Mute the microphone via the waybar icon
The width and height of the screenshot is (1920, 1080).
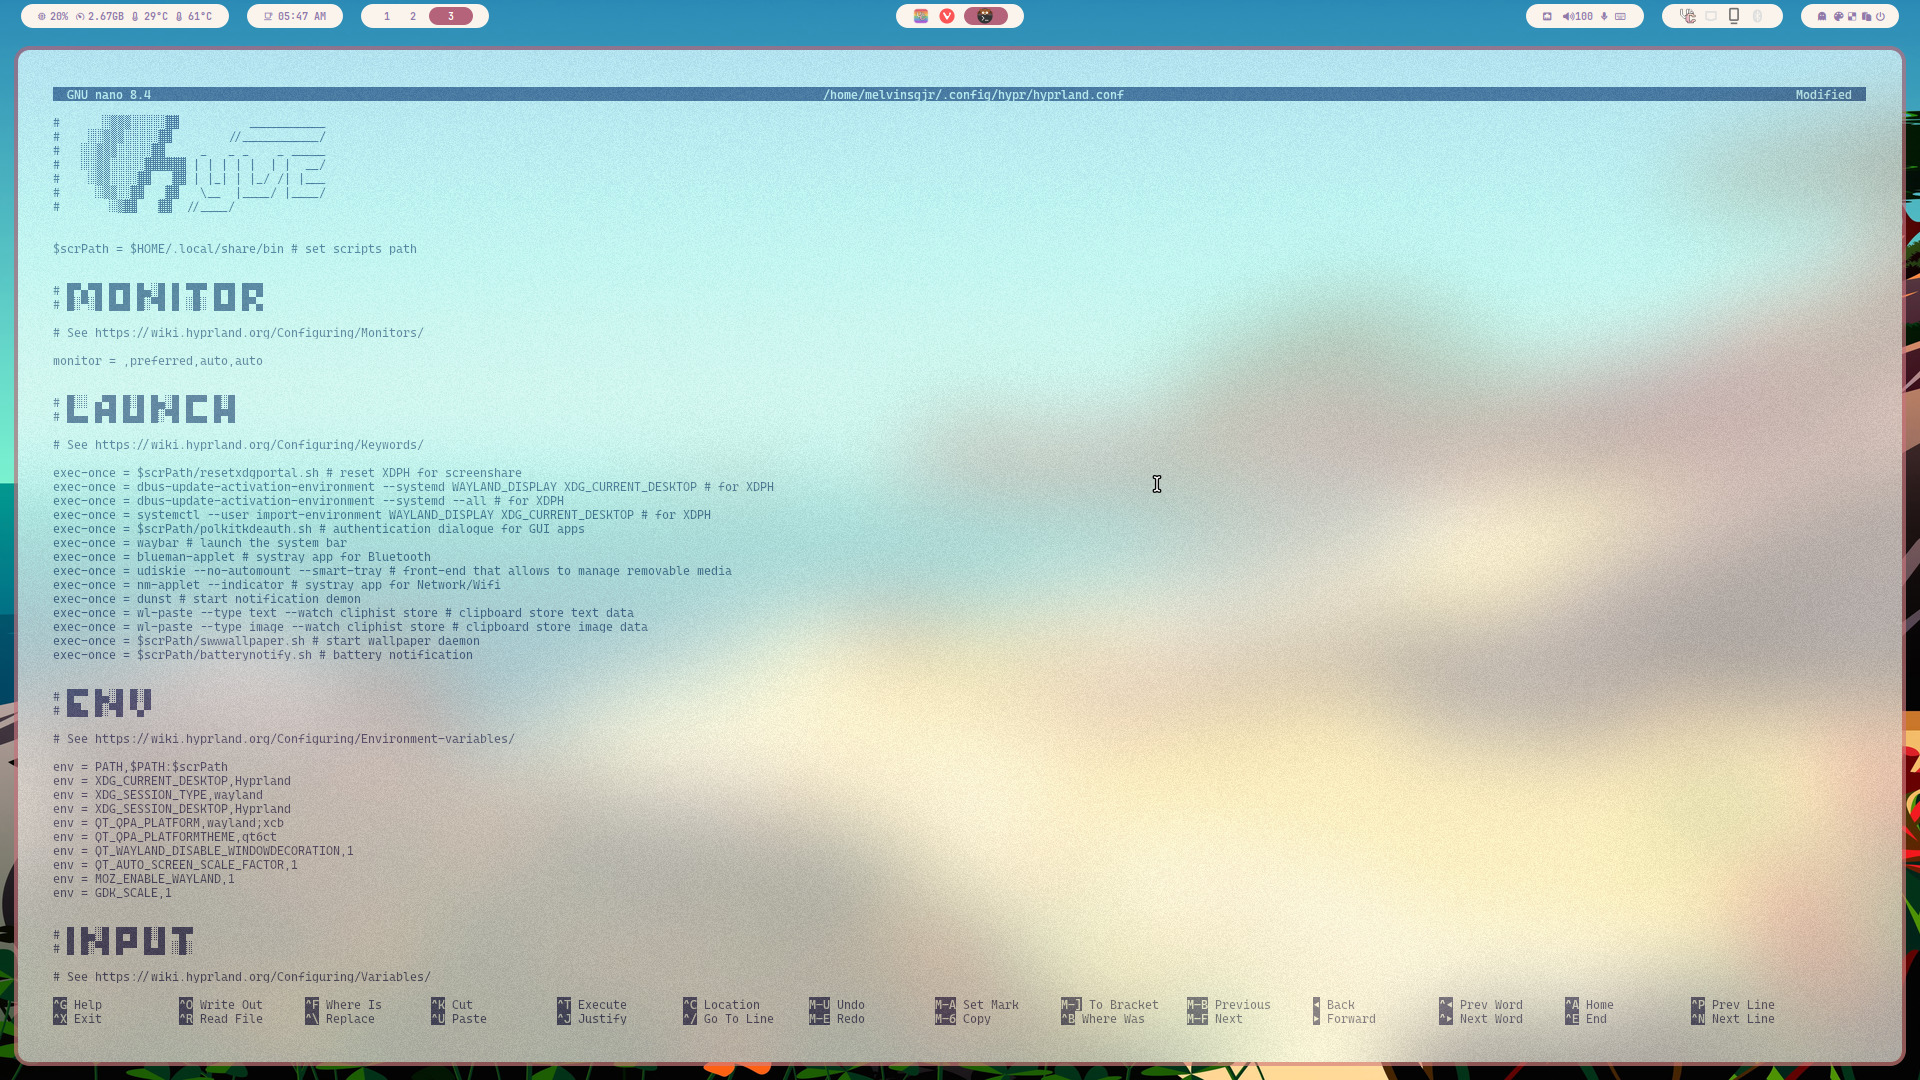[x=1604, y=16]
